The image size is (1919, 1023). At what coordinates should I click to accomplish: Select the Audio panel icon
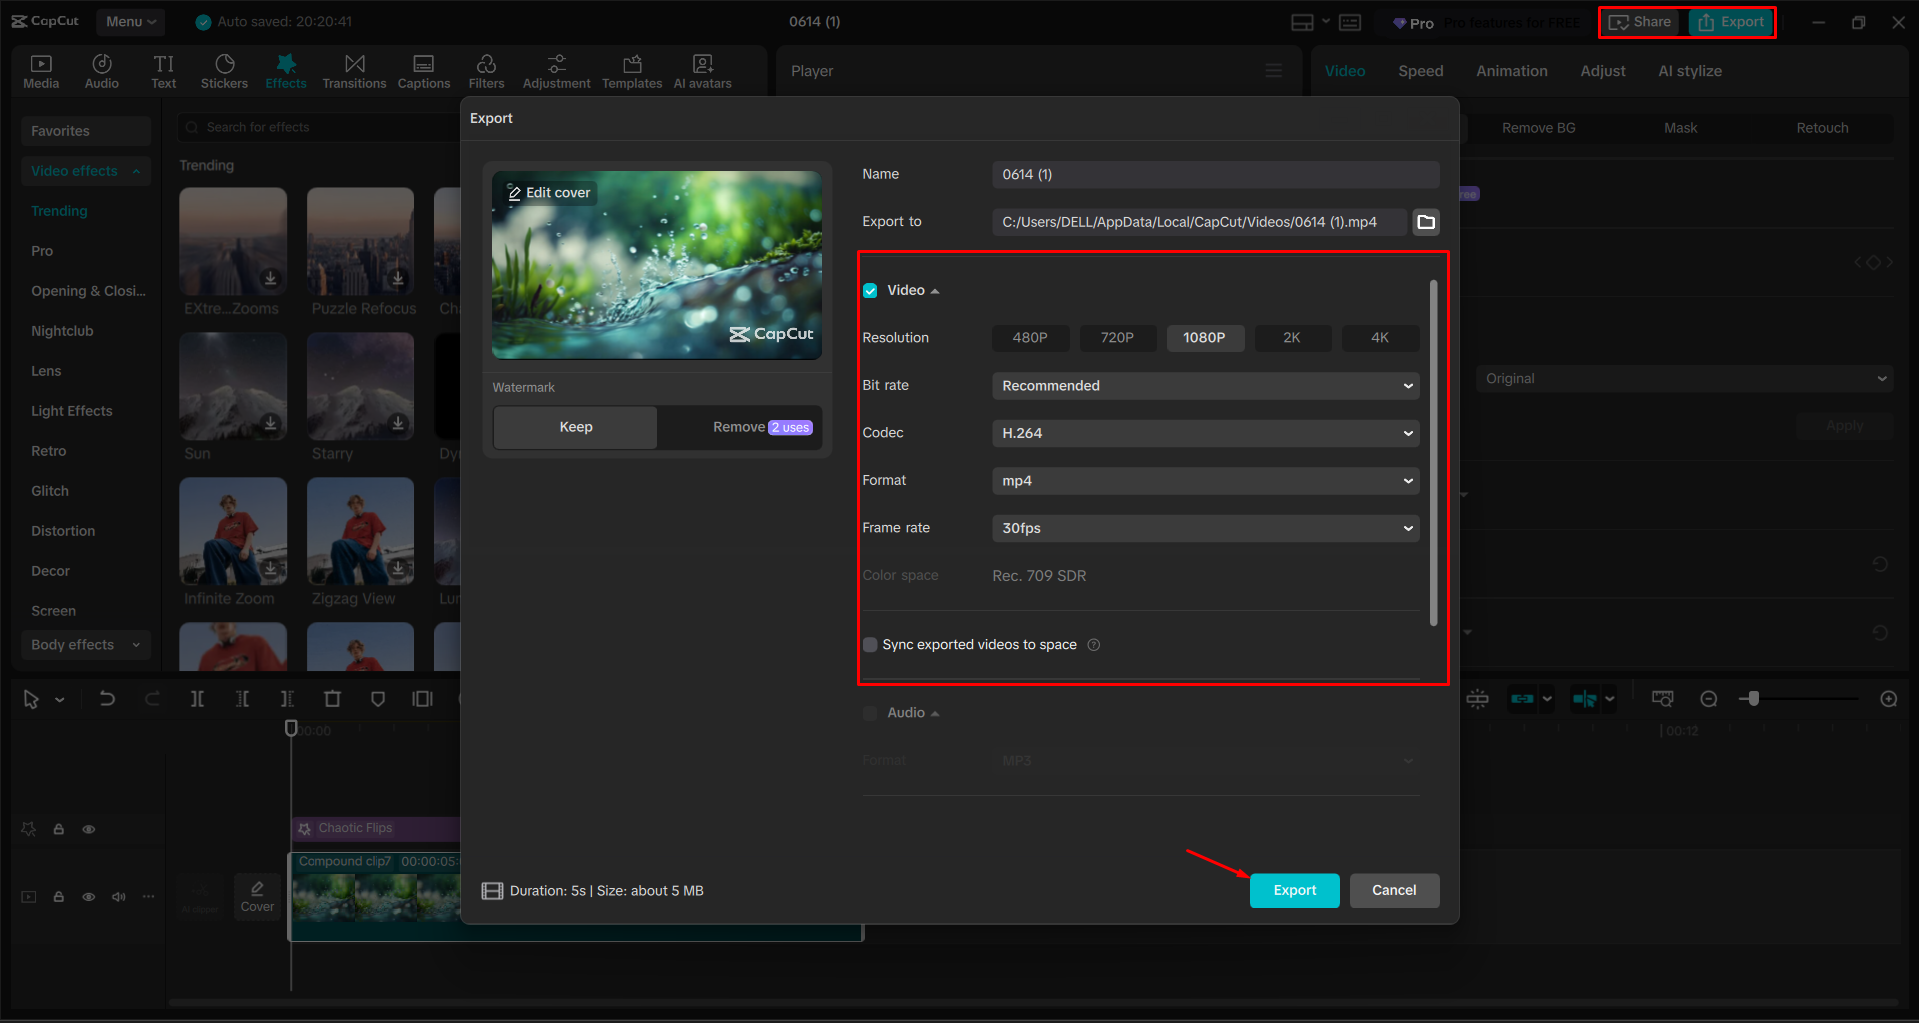pos(101,70)
